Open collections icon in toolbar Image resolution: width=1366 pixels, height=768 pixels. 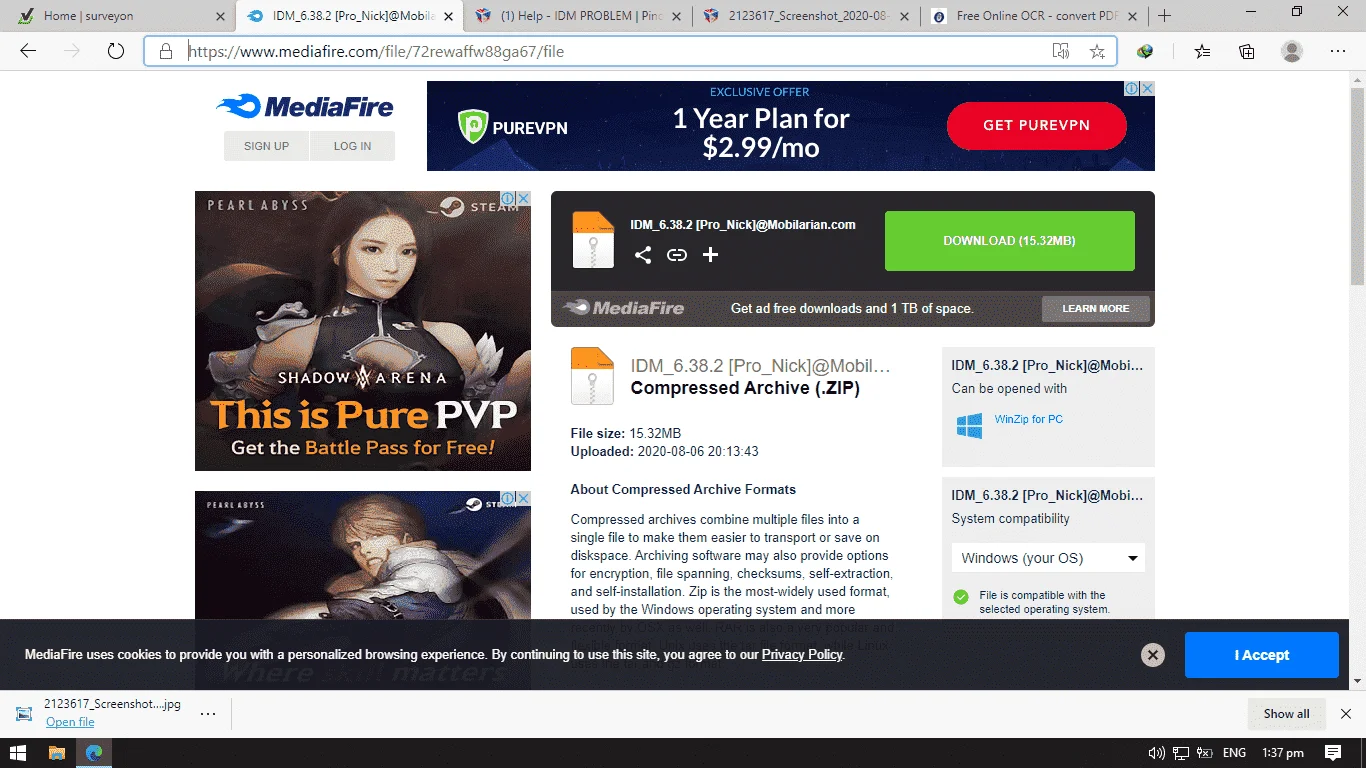click(1247, 51)
